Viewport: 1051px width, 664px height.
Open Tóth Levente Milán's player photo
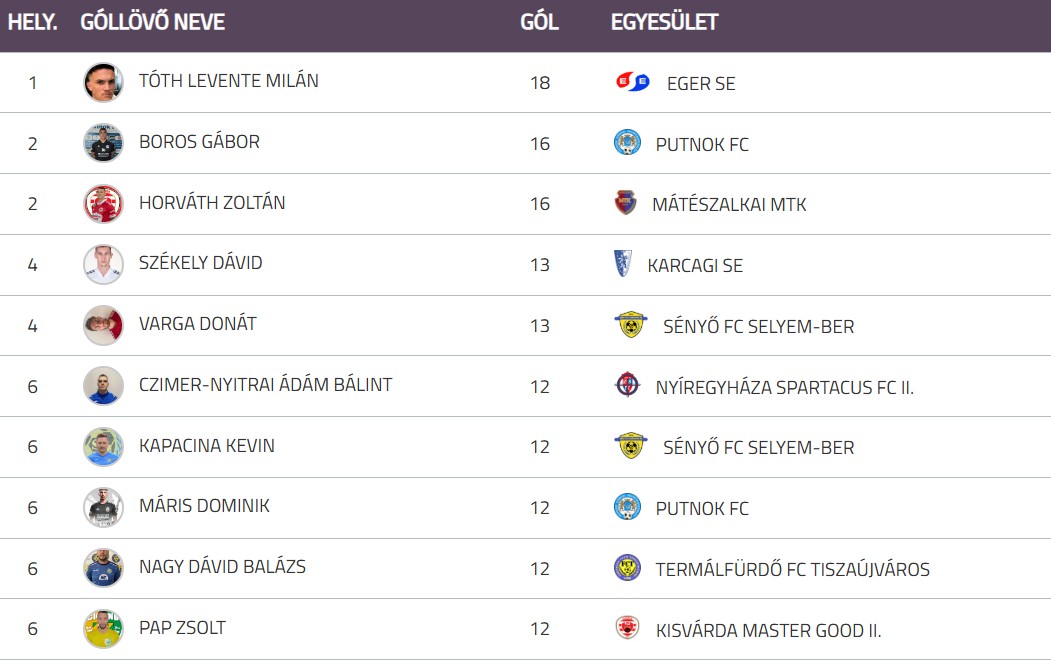(103, 82)
